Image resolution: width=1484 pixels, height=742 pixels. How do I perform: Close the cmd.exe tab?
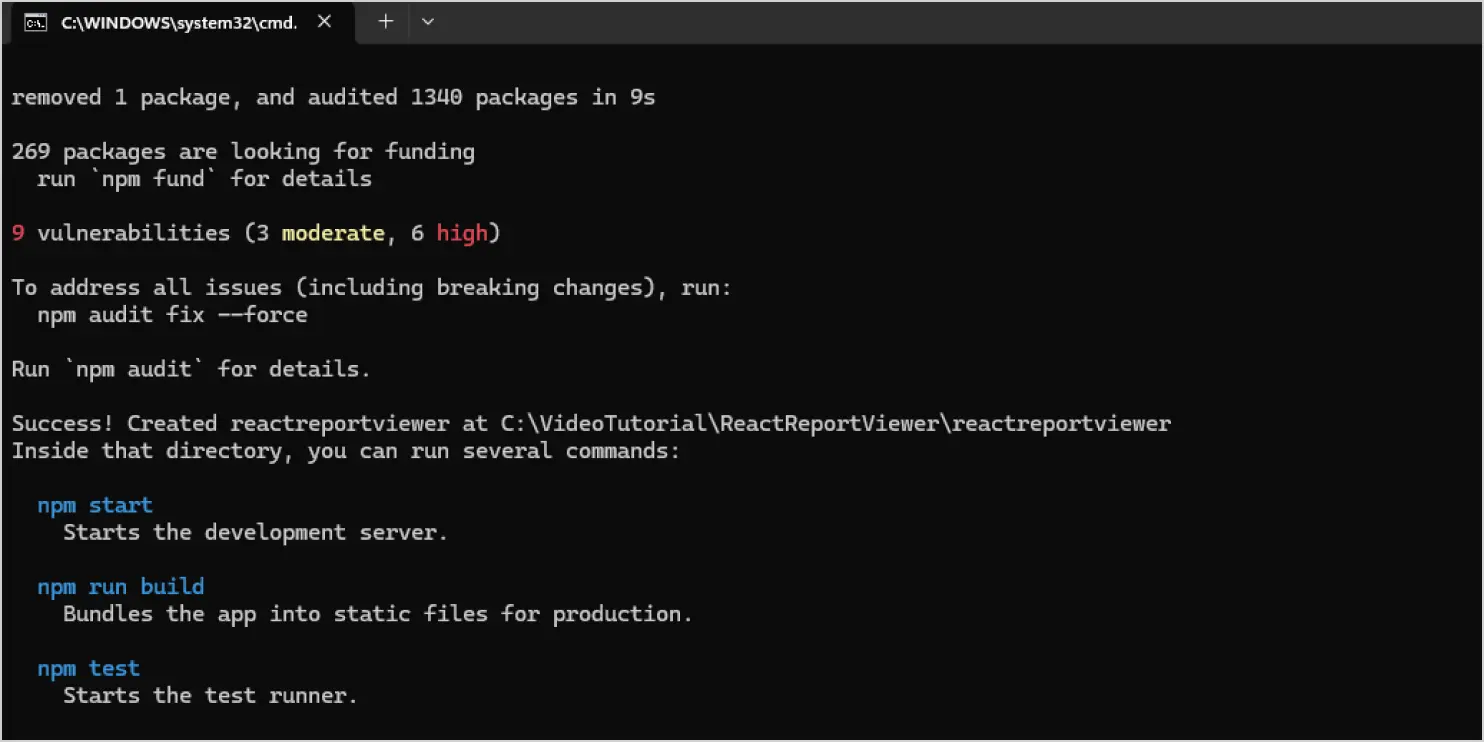tap(324, 21)
